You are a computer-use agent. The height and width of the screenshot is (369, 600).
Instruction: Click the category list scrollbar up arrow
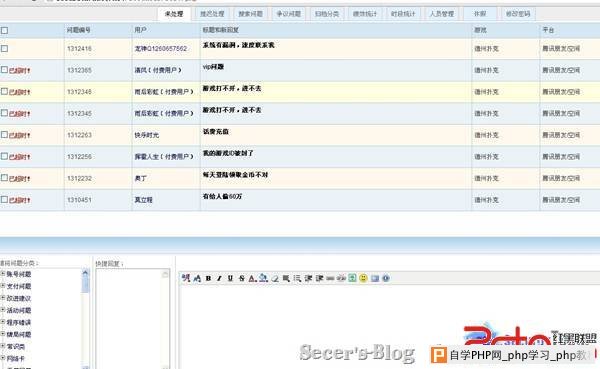pyautogui.click(x=85, y=273)
